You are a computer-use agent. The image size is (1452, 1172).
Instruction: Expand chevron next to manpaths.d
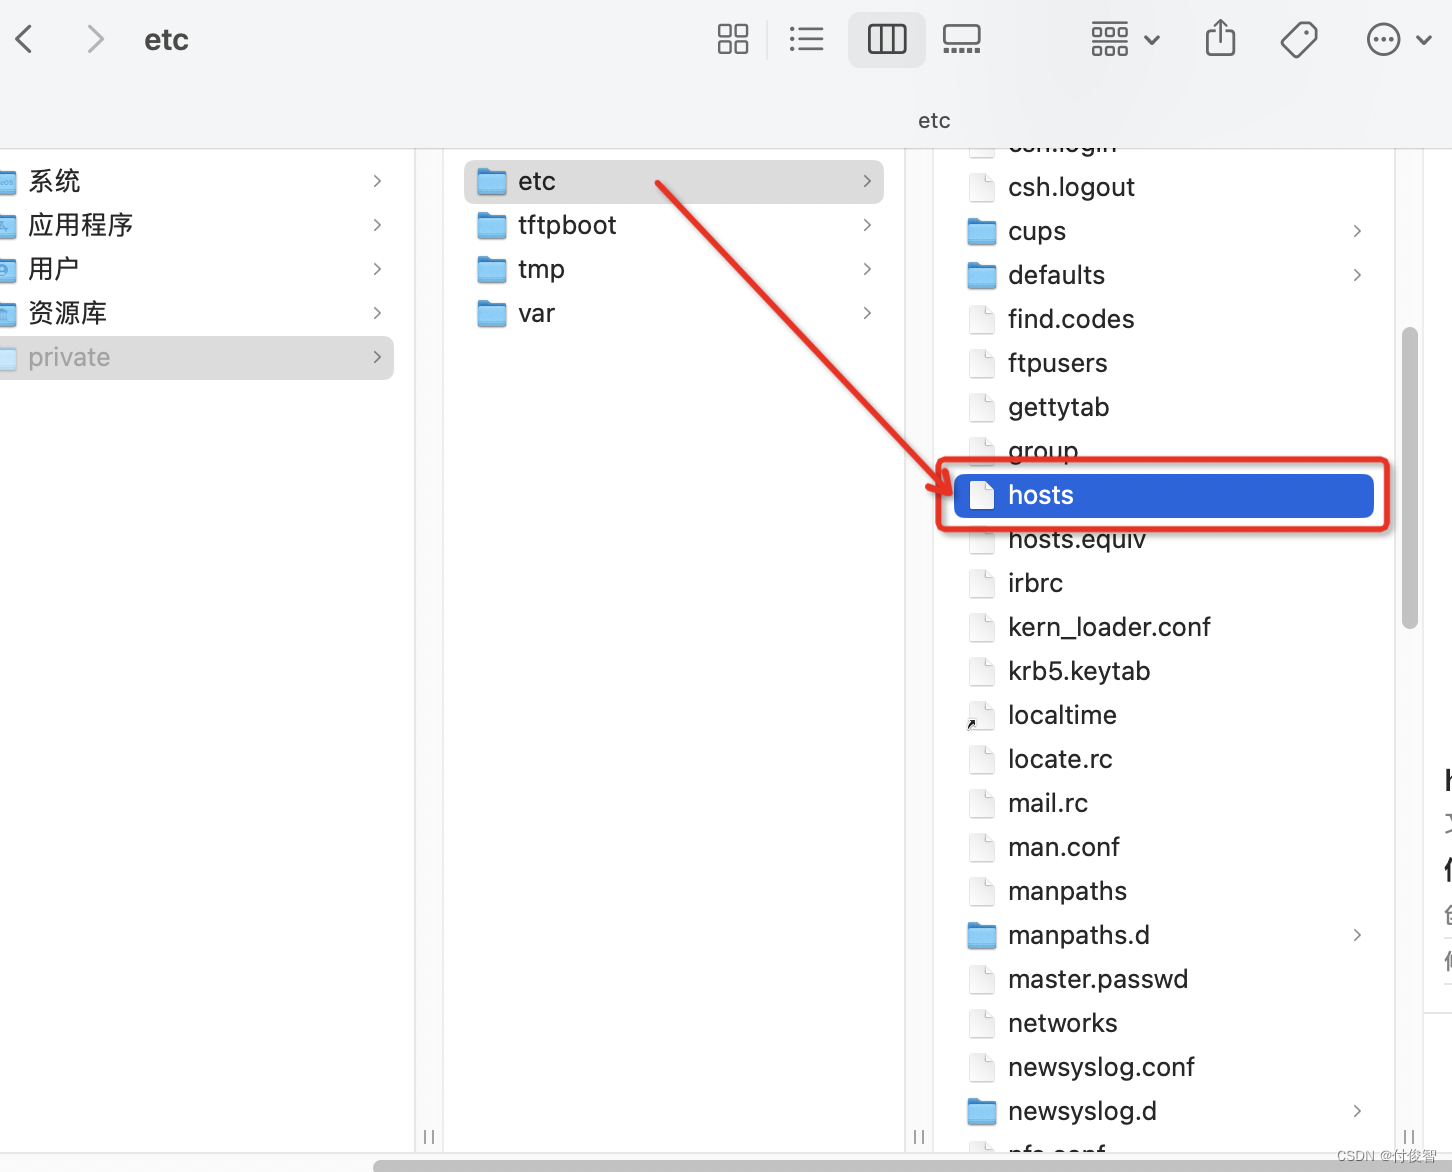pyautogui.click(x=1357, y=935)
